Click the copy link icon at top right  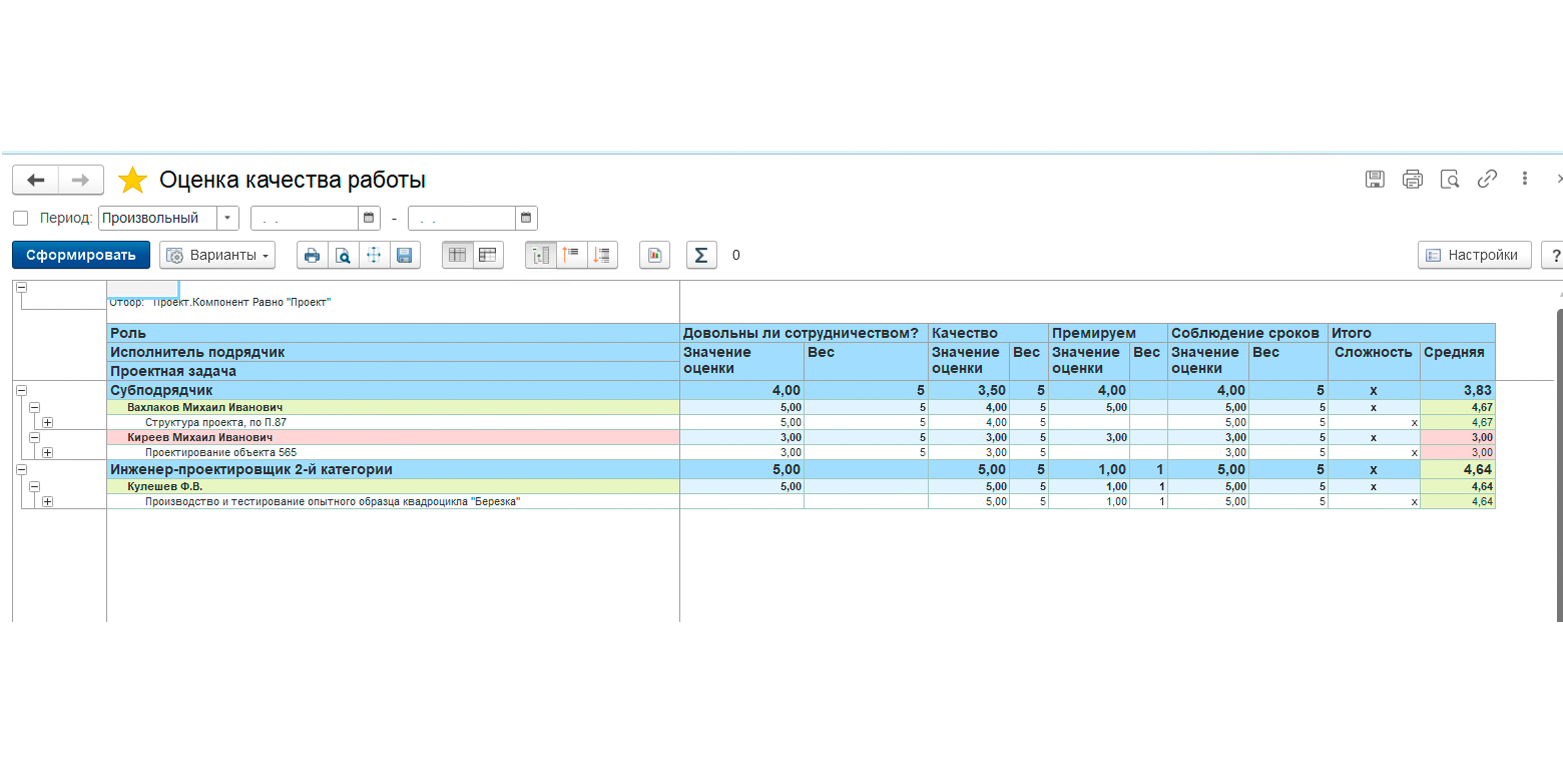(1487, 179)
